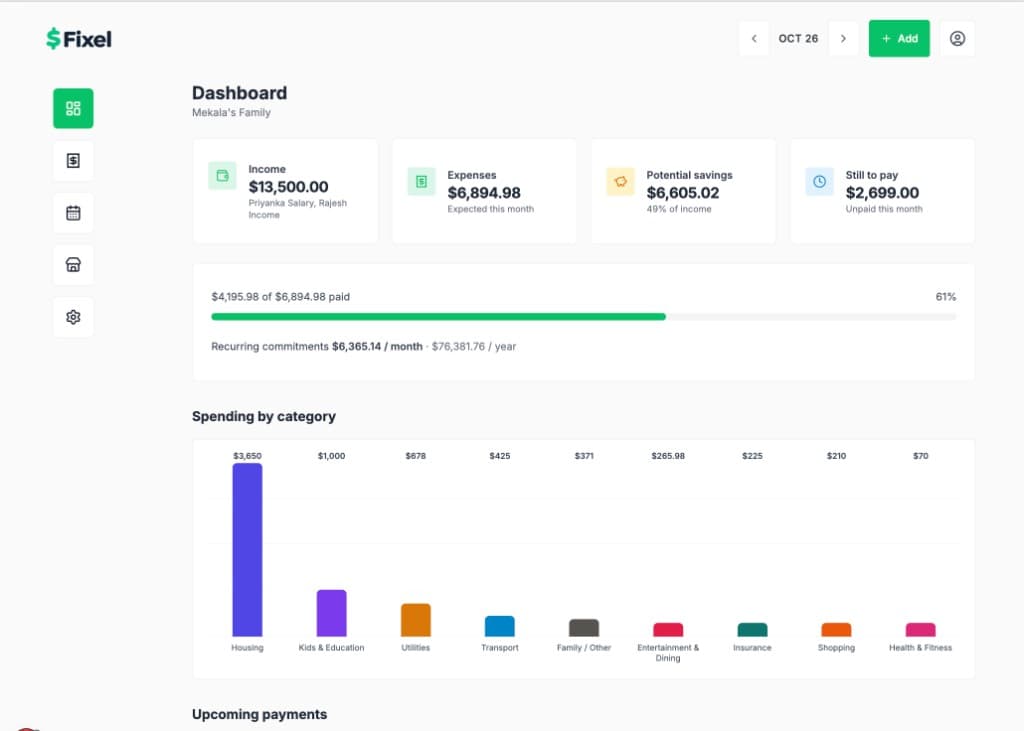Click the Insurance category label
This screenshot has height=731, width=1024.
[752, 647]
